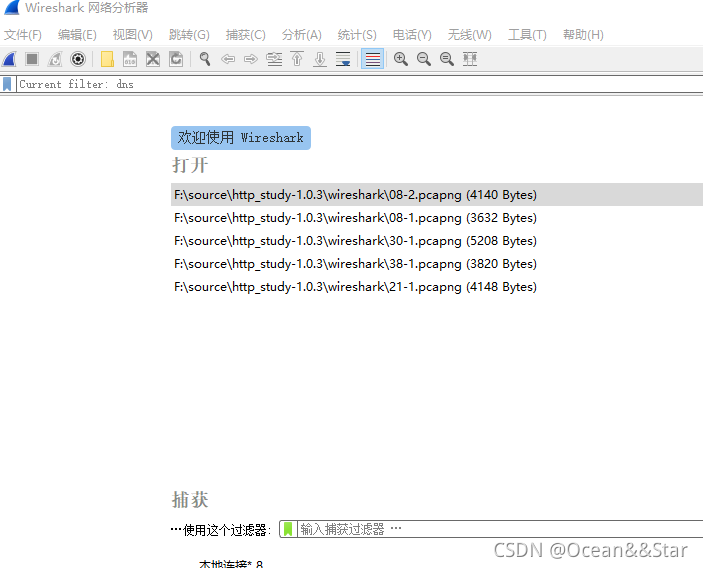This screenshot has height=568, width=703.
Task: Stop the running capture
Action: [32, 59]
